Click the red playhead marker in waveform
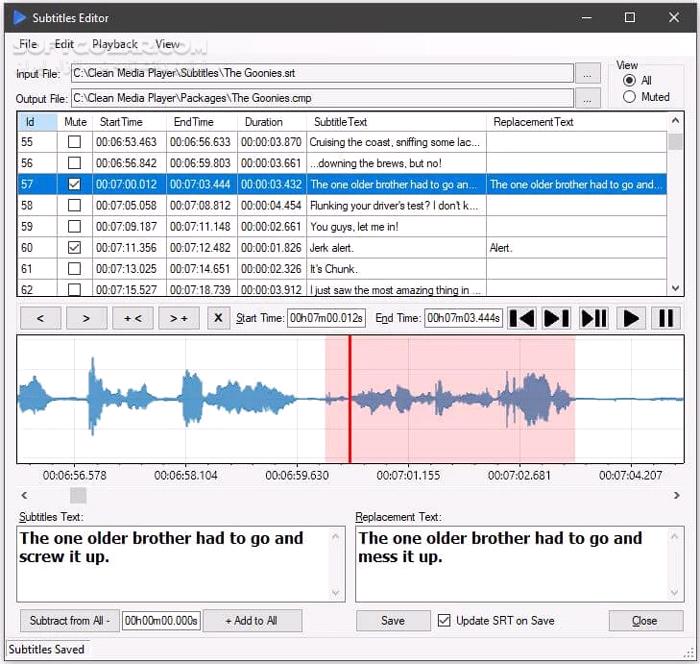 coord(350,400)
